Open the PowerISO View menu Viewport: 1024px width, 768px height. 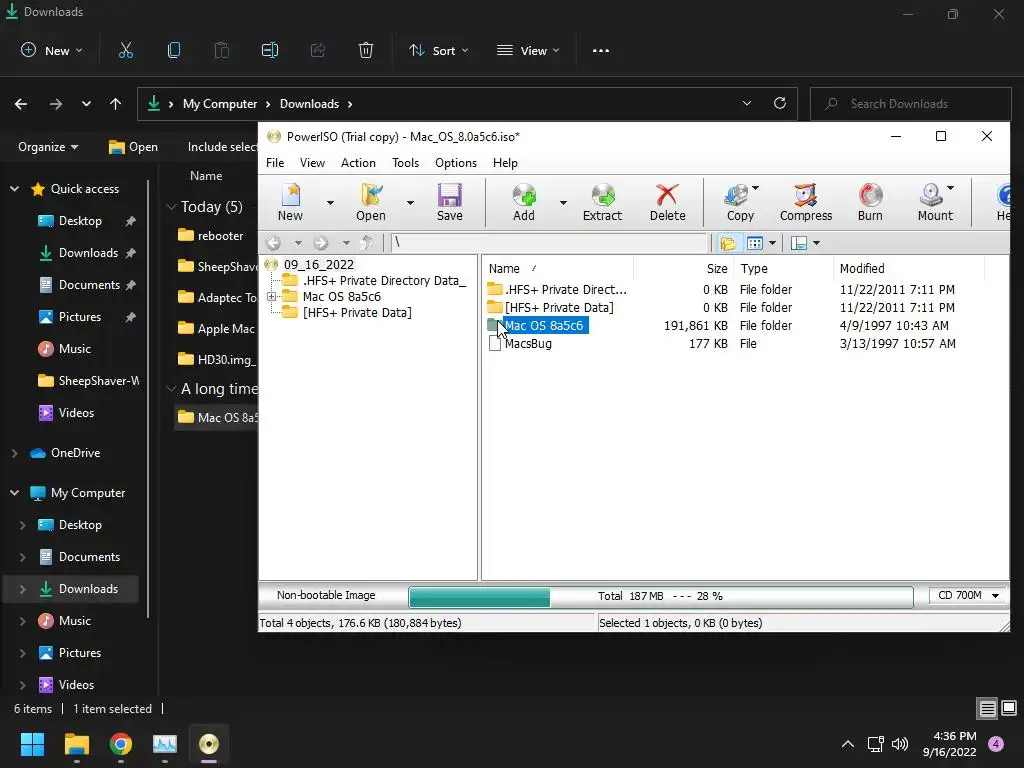[x=312, y=163]
